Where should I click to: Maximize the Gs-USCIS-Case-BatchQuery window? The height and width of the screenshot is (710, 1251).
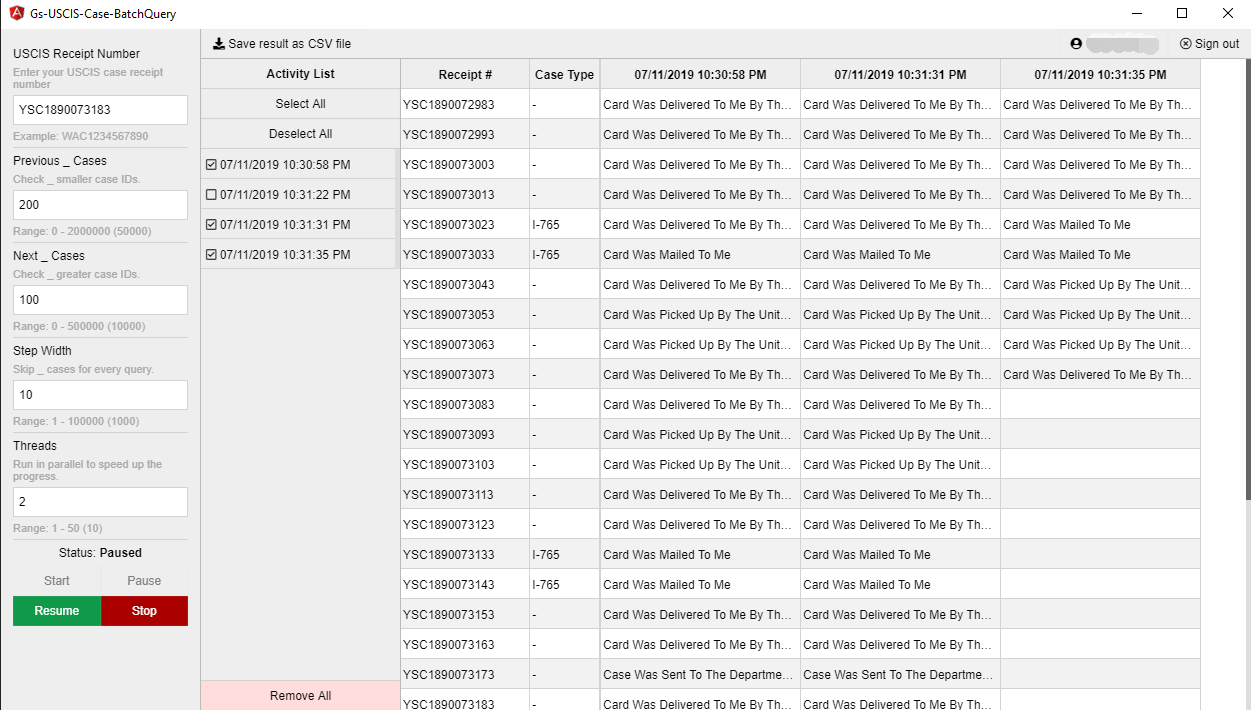coord(1182,14)
